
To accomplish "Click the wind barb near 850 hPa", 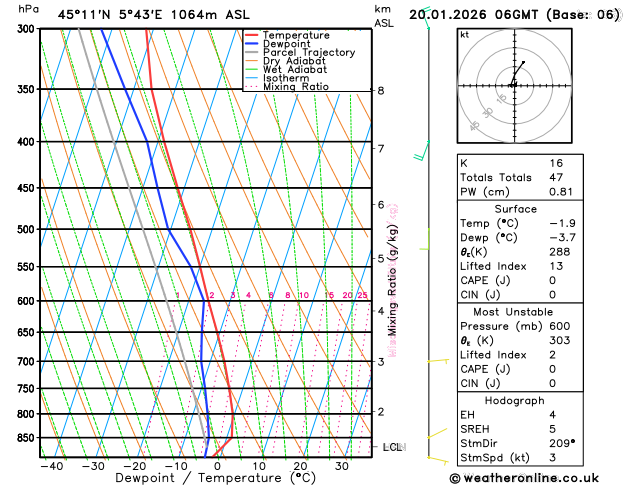I will [437, 433].
